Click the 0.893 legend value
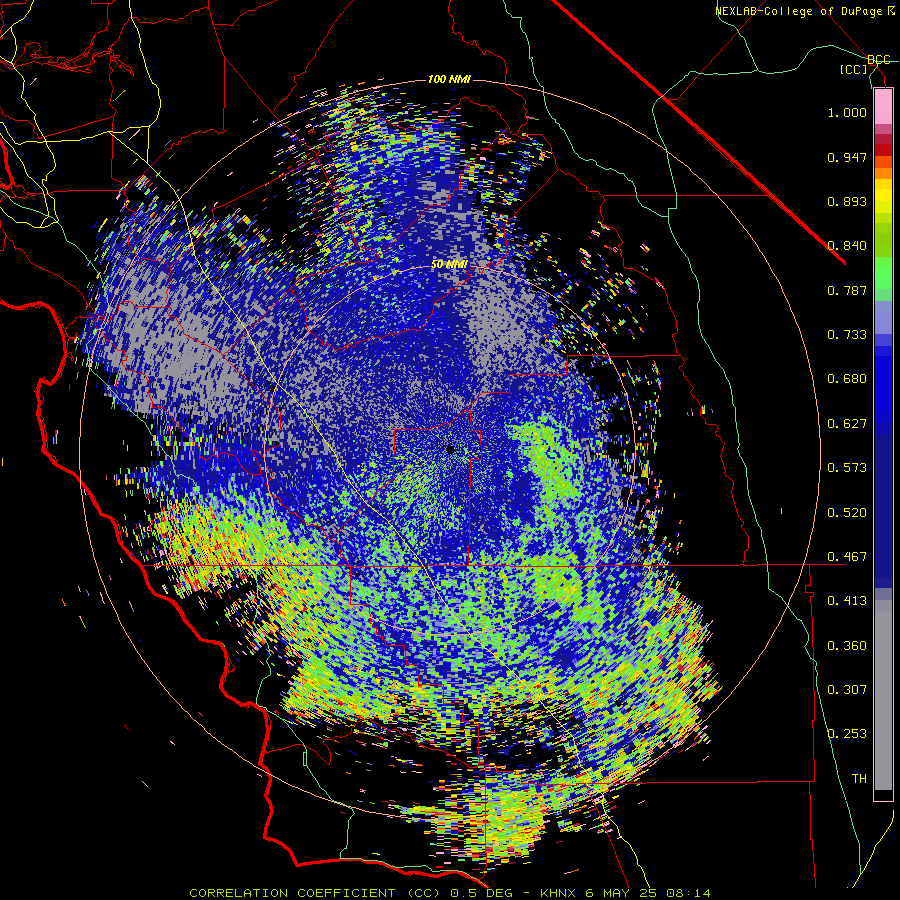900x900 pixels. [x=847, y=201]
